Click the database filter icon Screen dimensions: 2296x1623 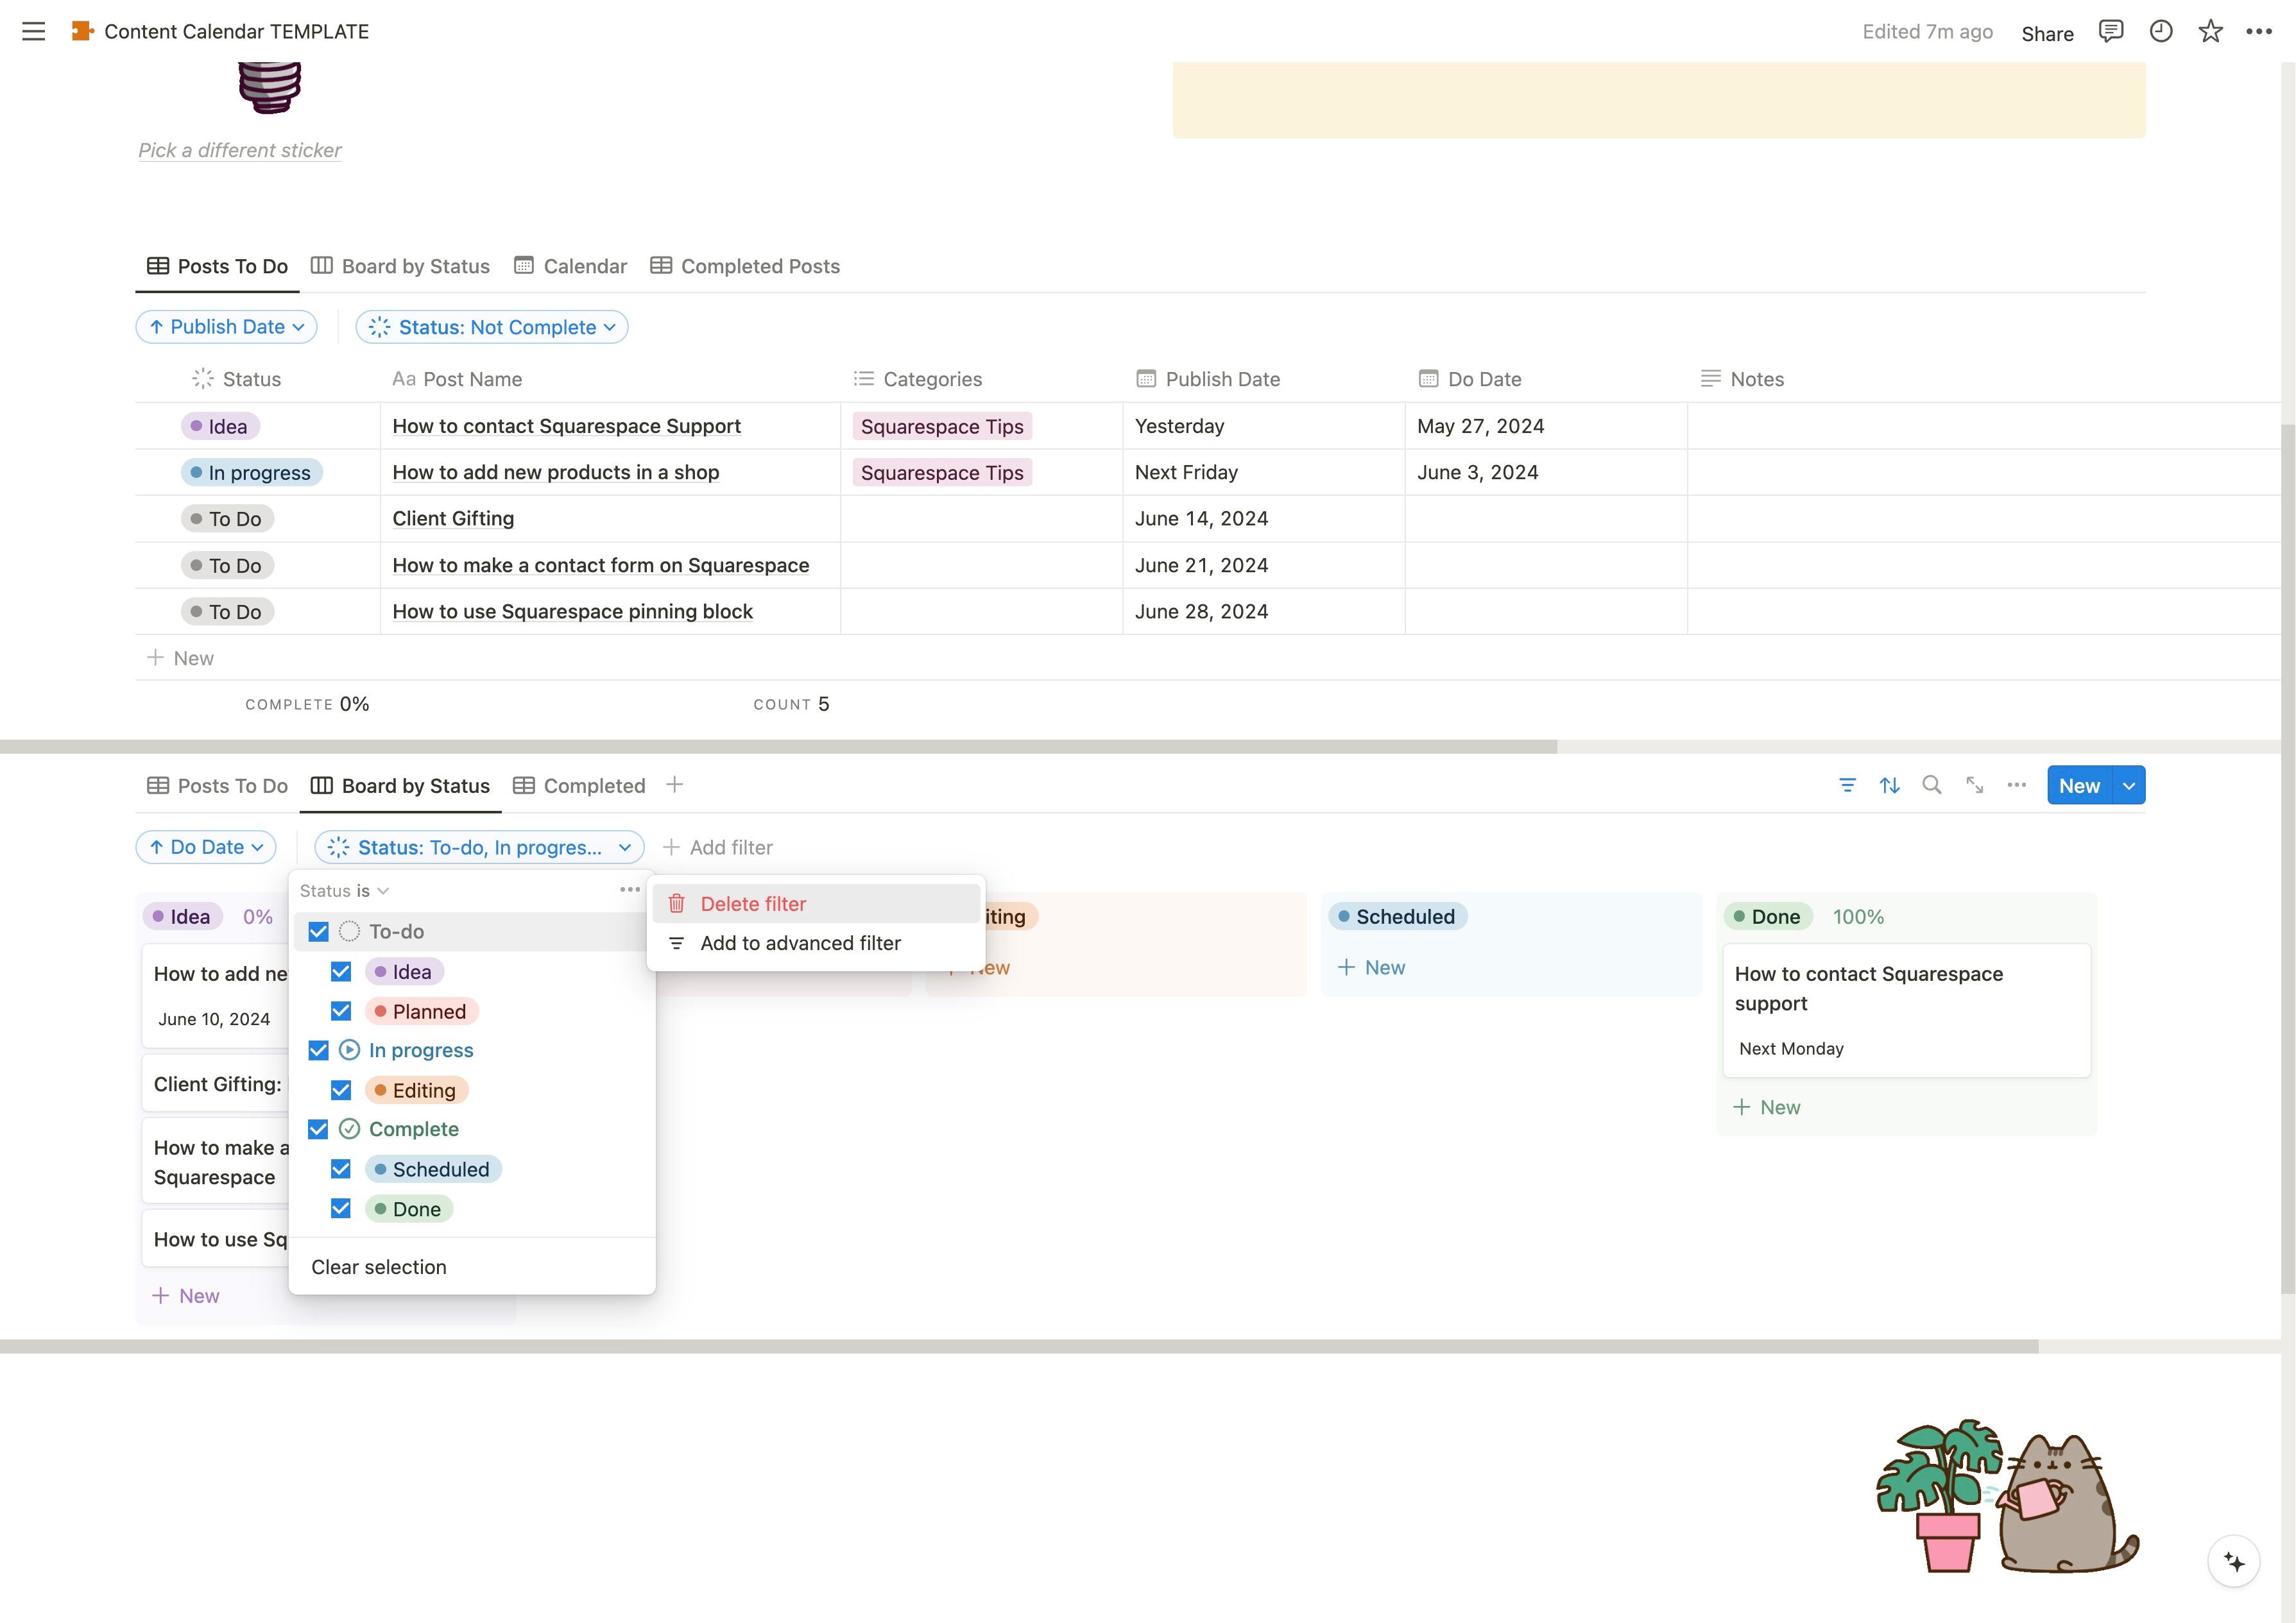pos(1847,786)
